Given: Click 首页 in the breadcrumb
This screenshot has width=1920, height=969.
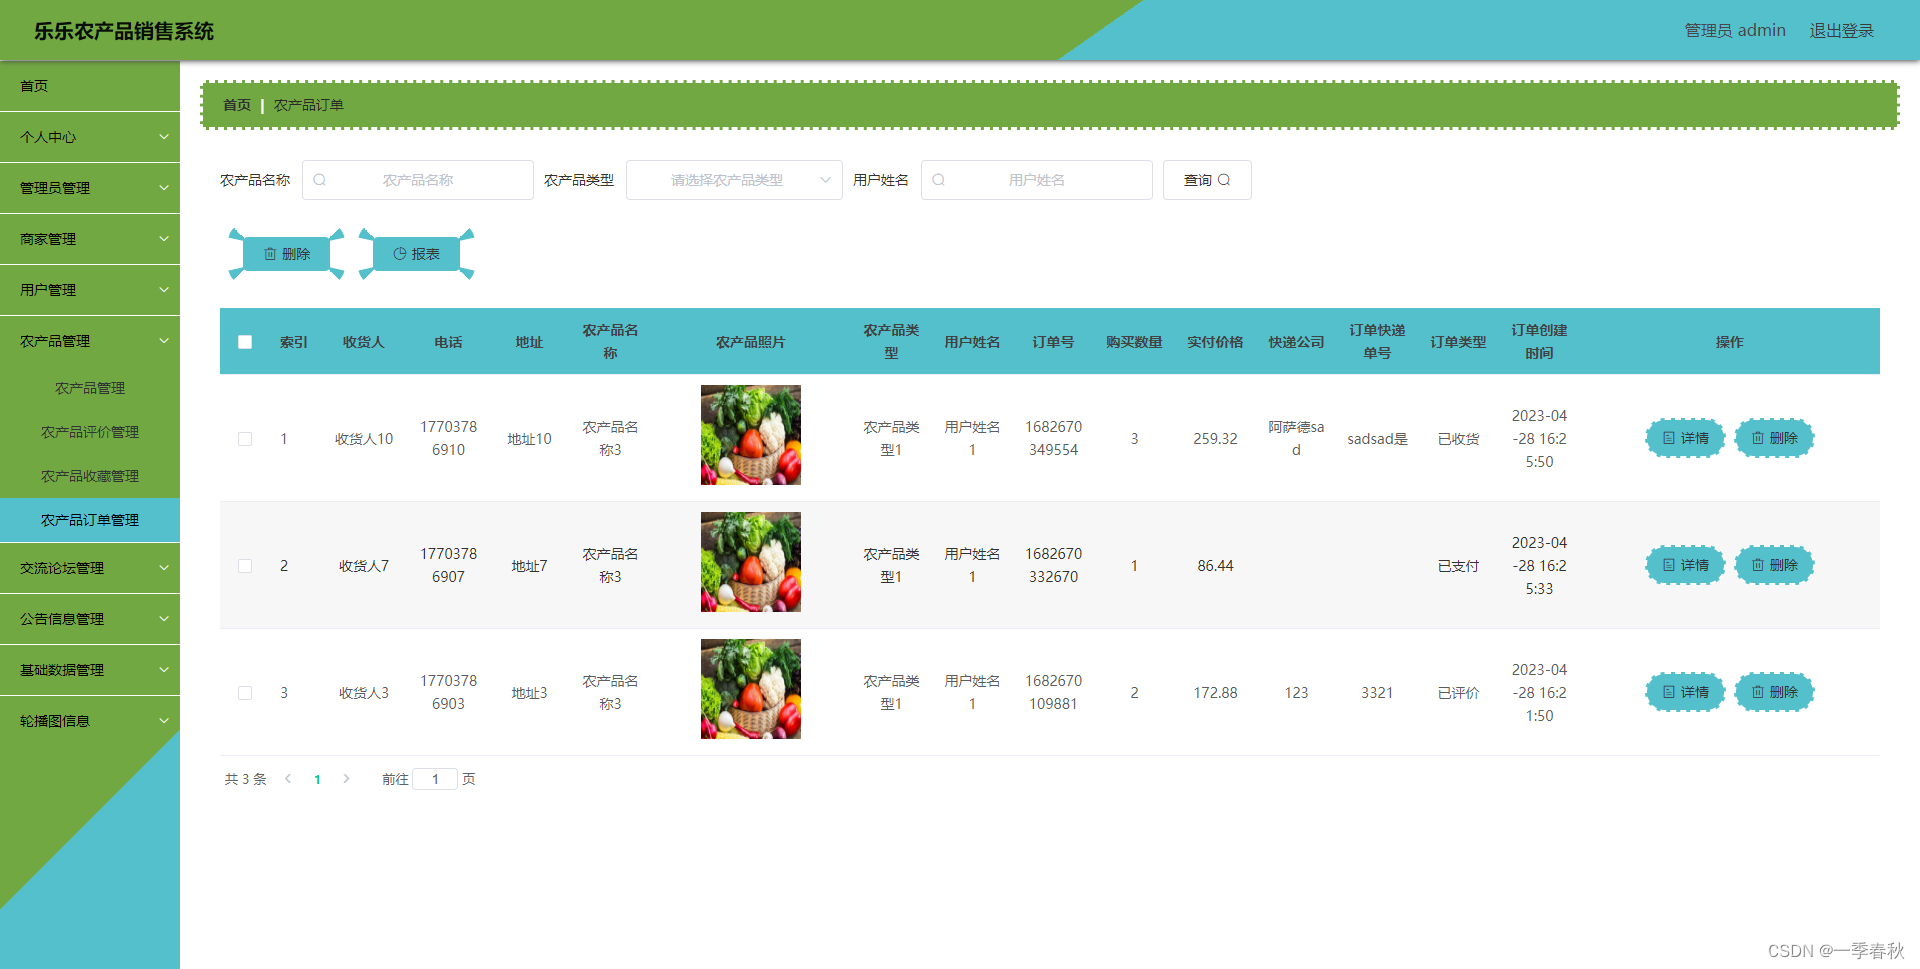Looking at the screenshot, I should point(237,105).
